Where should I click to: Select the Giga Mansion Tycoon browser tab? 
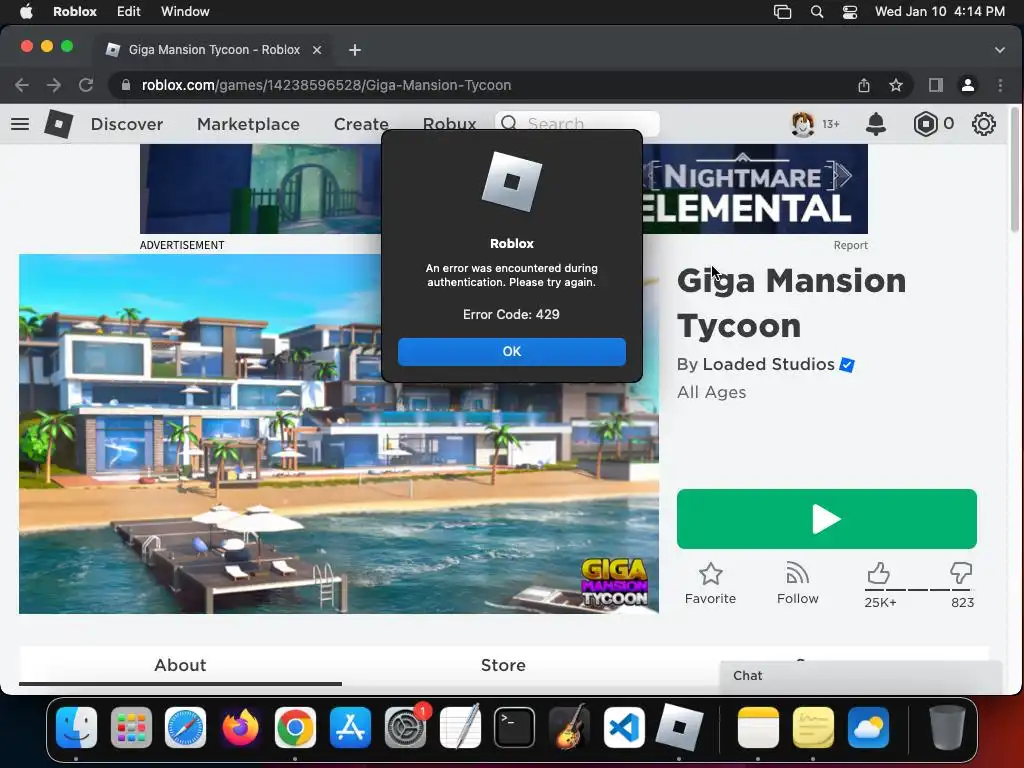click(x=212, y=50)
